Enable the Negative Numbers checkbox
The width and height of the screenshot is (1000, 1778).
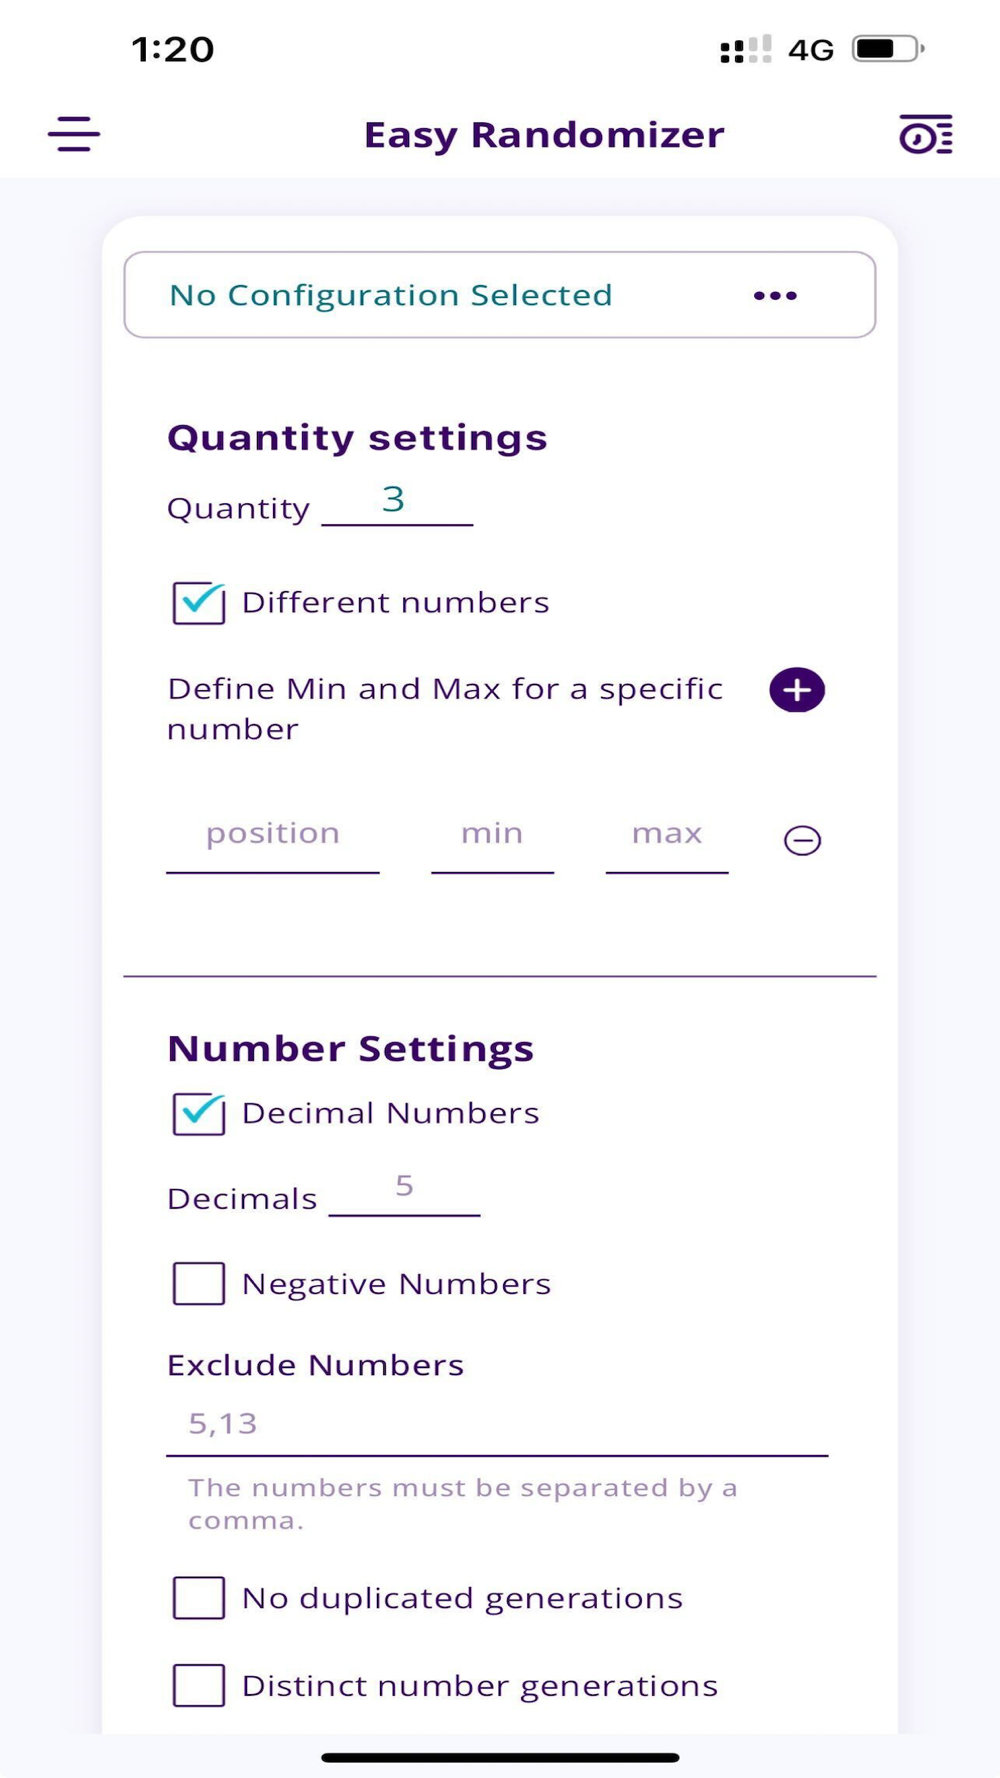(199, 1284)
